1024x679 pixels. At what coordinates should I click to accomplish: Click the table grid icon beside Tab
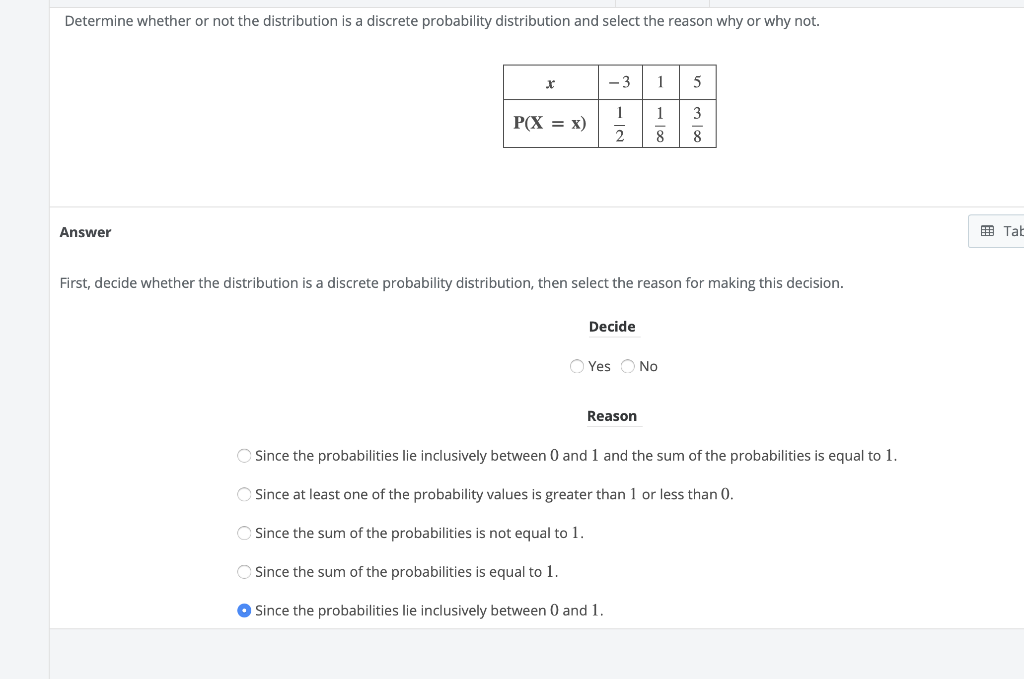click(x=989, y=231)
